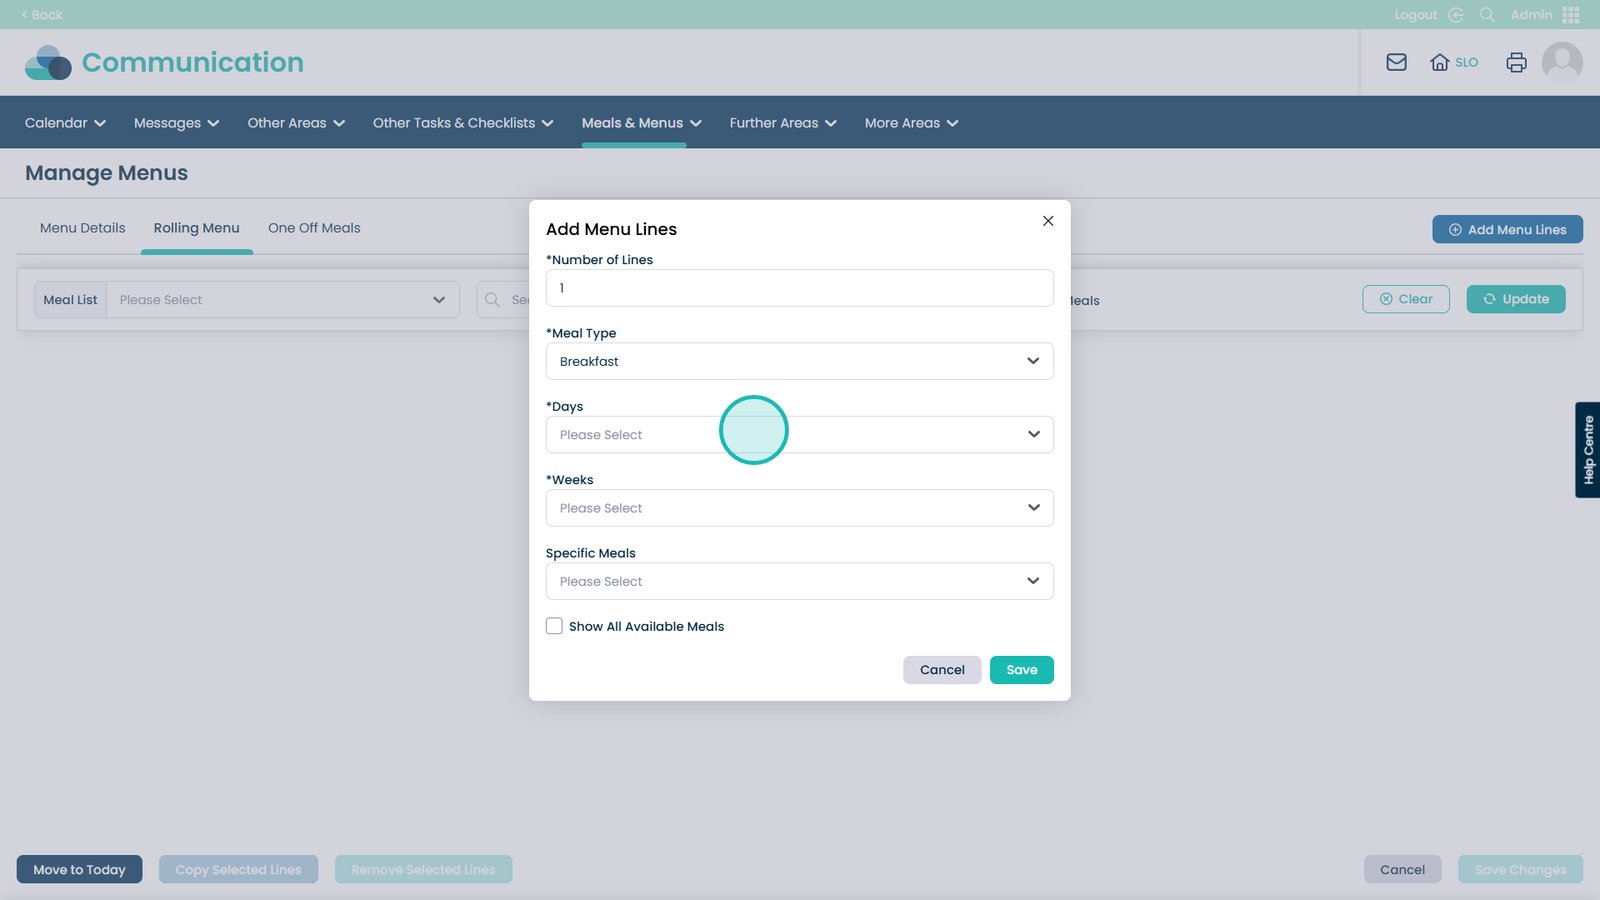The height and width of the screenshot is (900, 1600).
Task: Select the One Off Meals tab
Action: click(314, 228)
